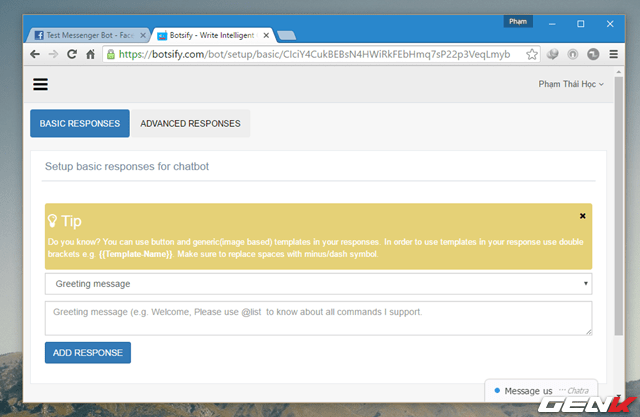Open the Chrome three-line menu
Image resolution: width=640 pixels, height=417 pixels.
[613, 54]
